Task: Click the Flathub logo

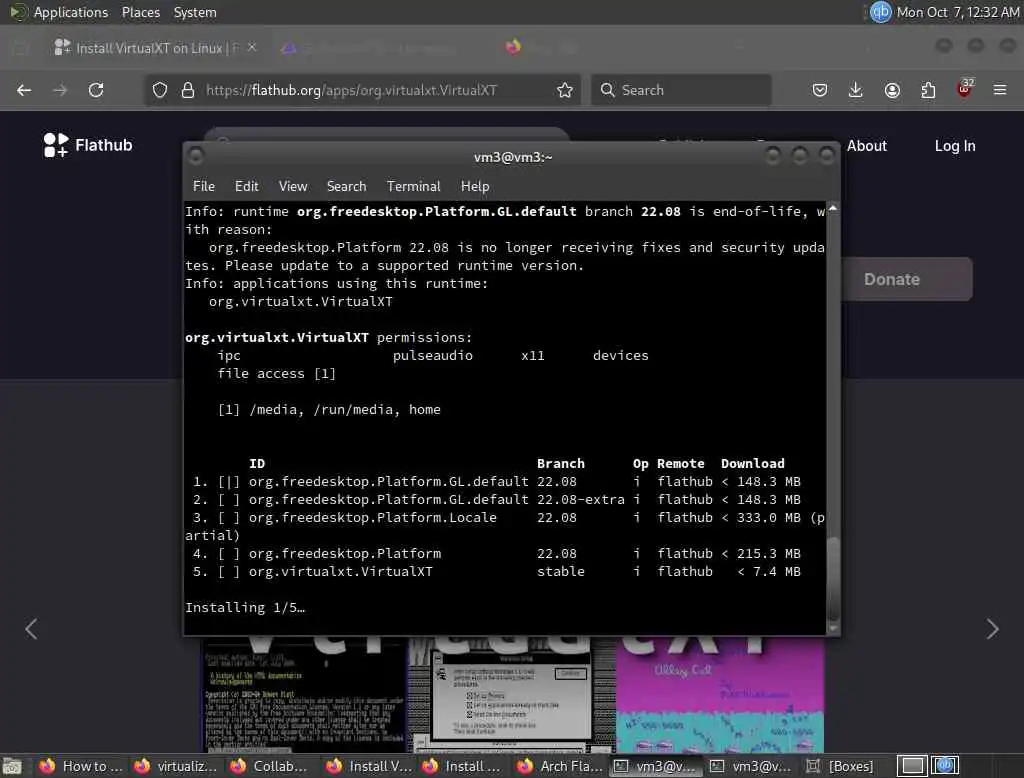Action: click(x=88, y=145)
